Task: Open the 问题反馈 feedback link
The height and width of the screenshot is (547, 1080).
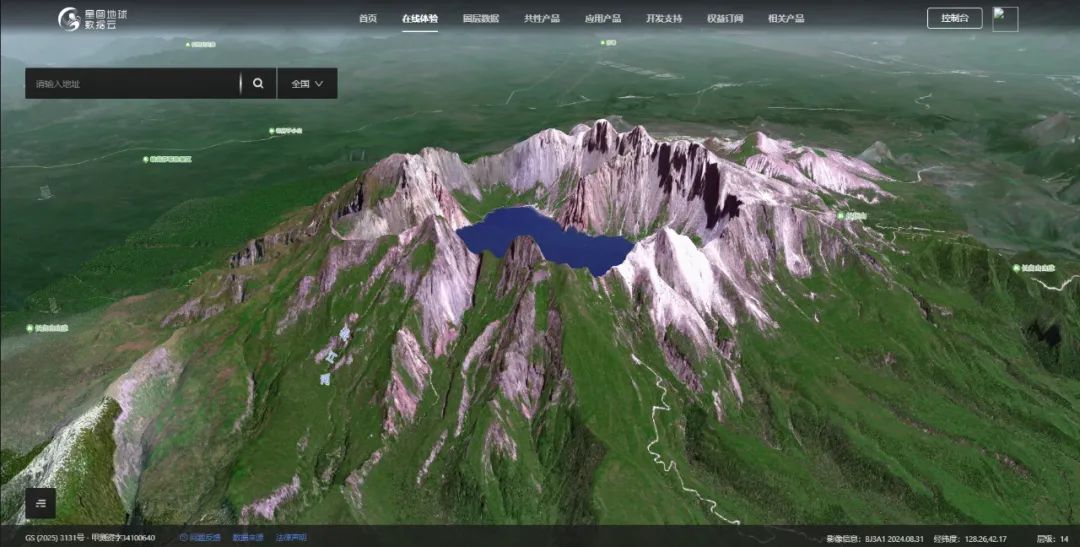Action: 201,538
